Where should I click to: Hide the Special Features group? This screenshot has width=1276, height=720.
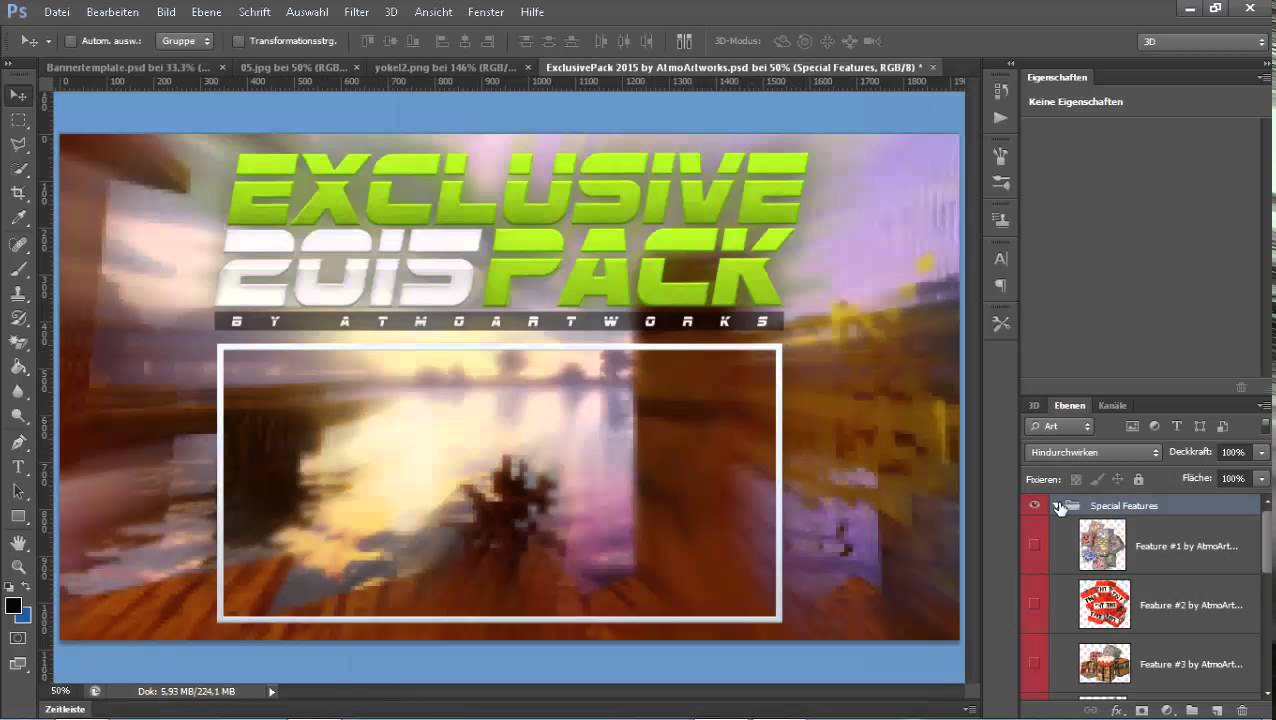coord(1034,505)
